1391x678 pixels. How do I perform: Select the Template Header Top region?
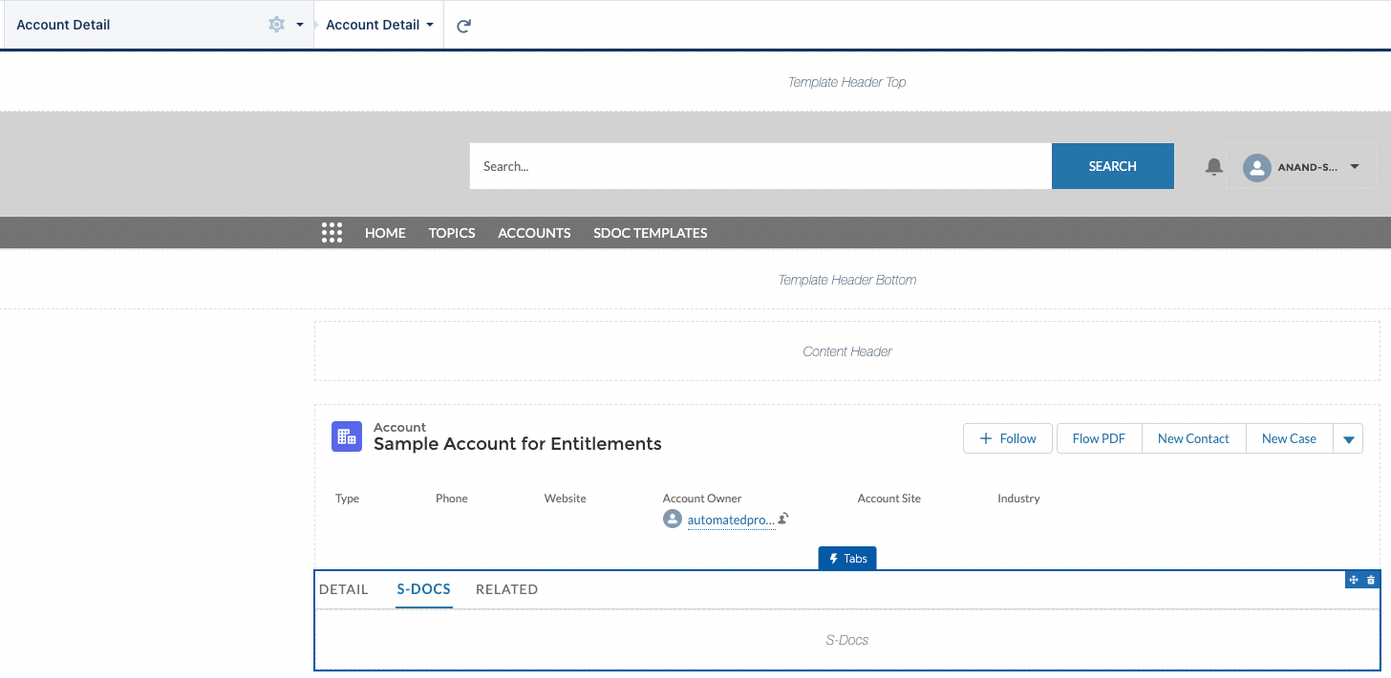pos(847,82)
